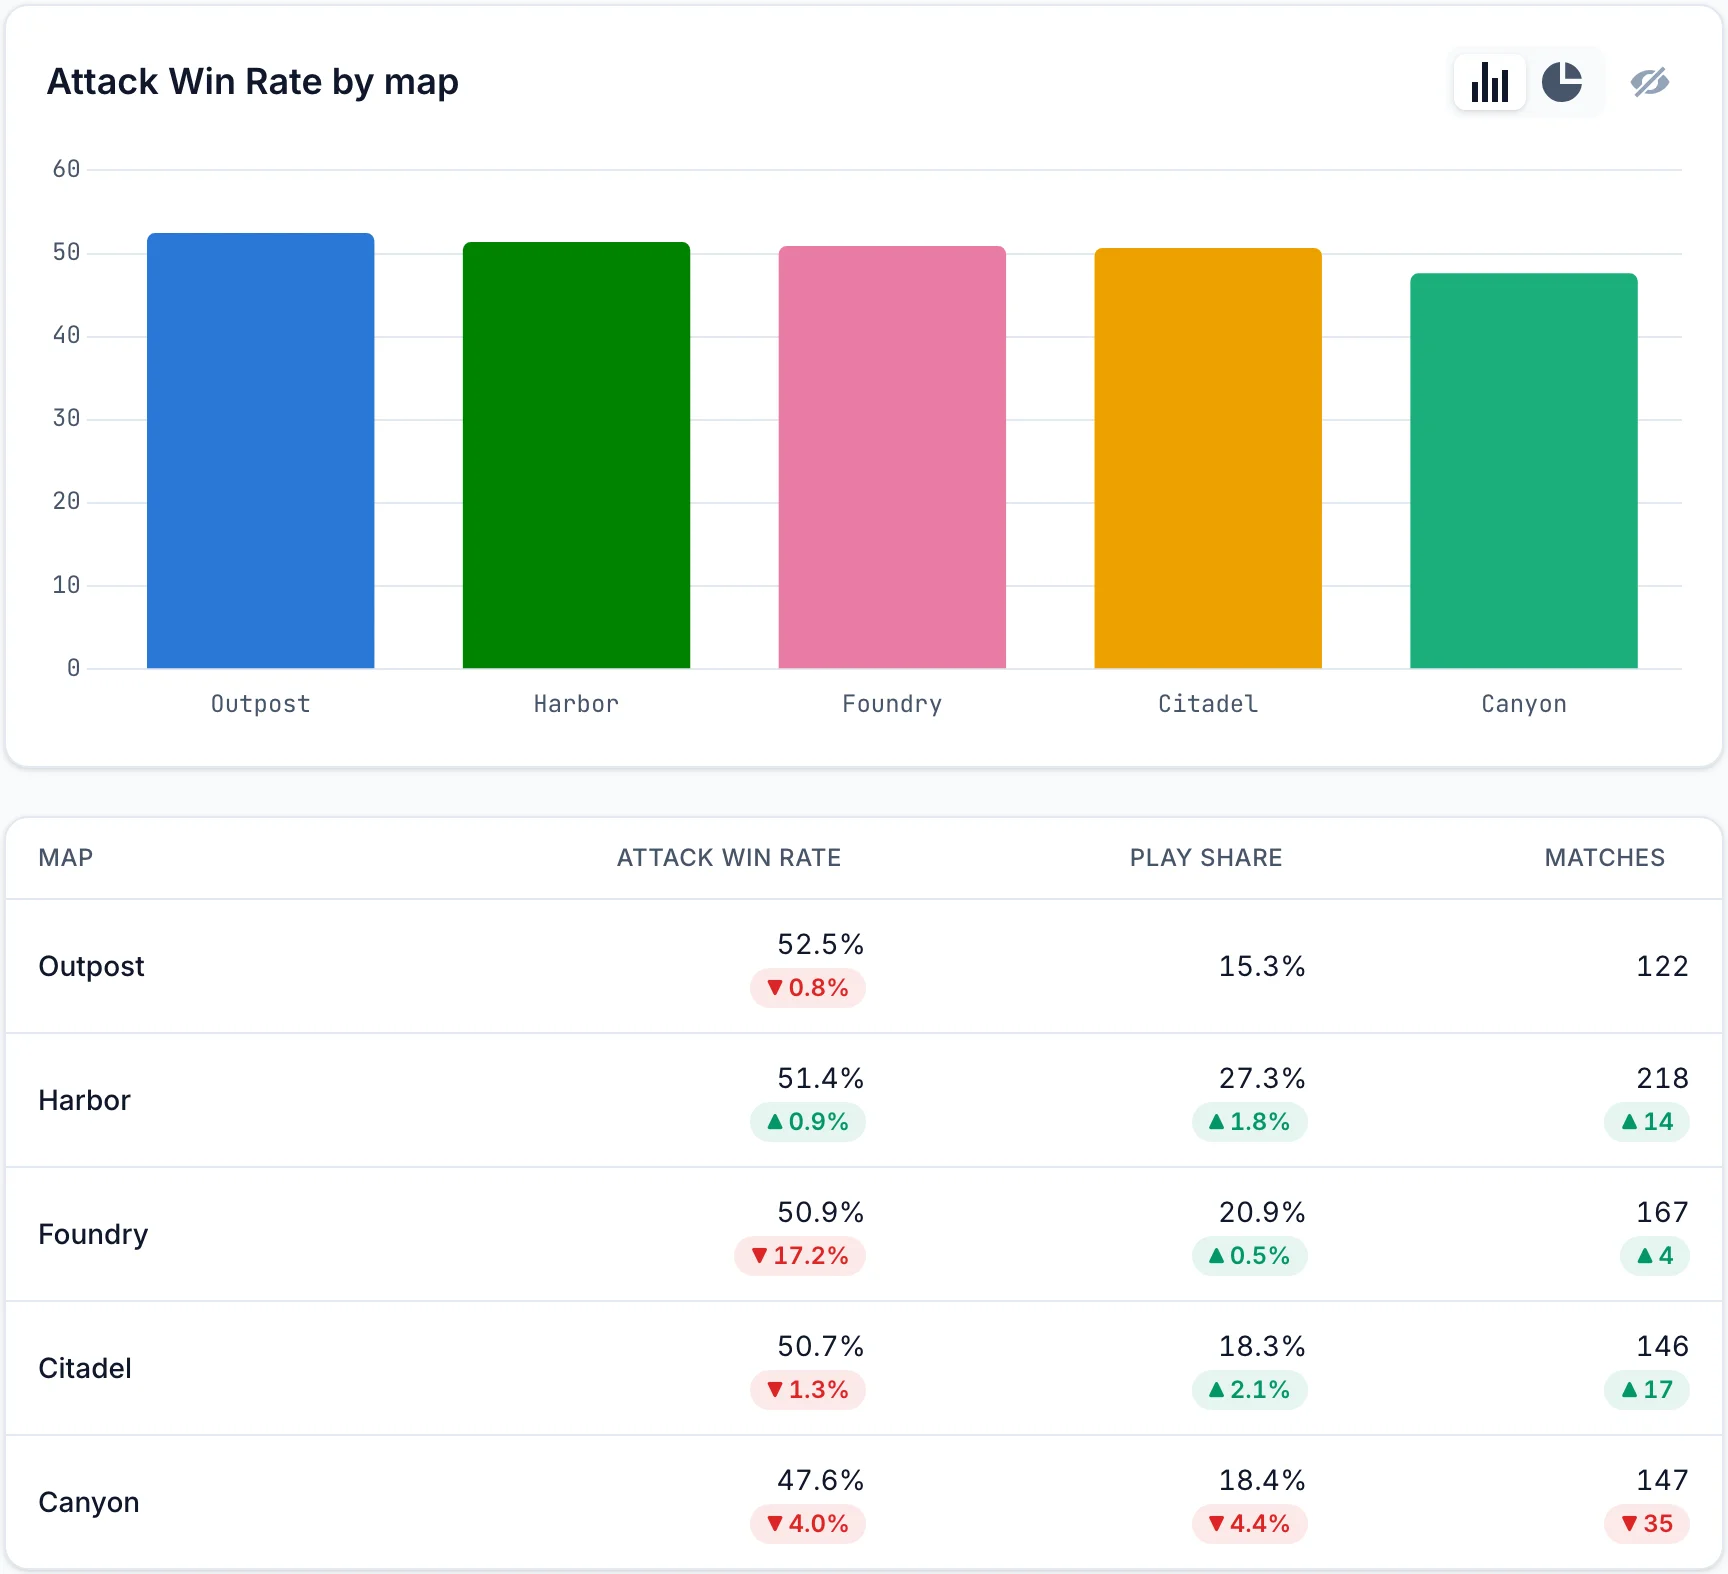
Task: Select the Foundry row name in the table
Action: (x=93, y=1234)
